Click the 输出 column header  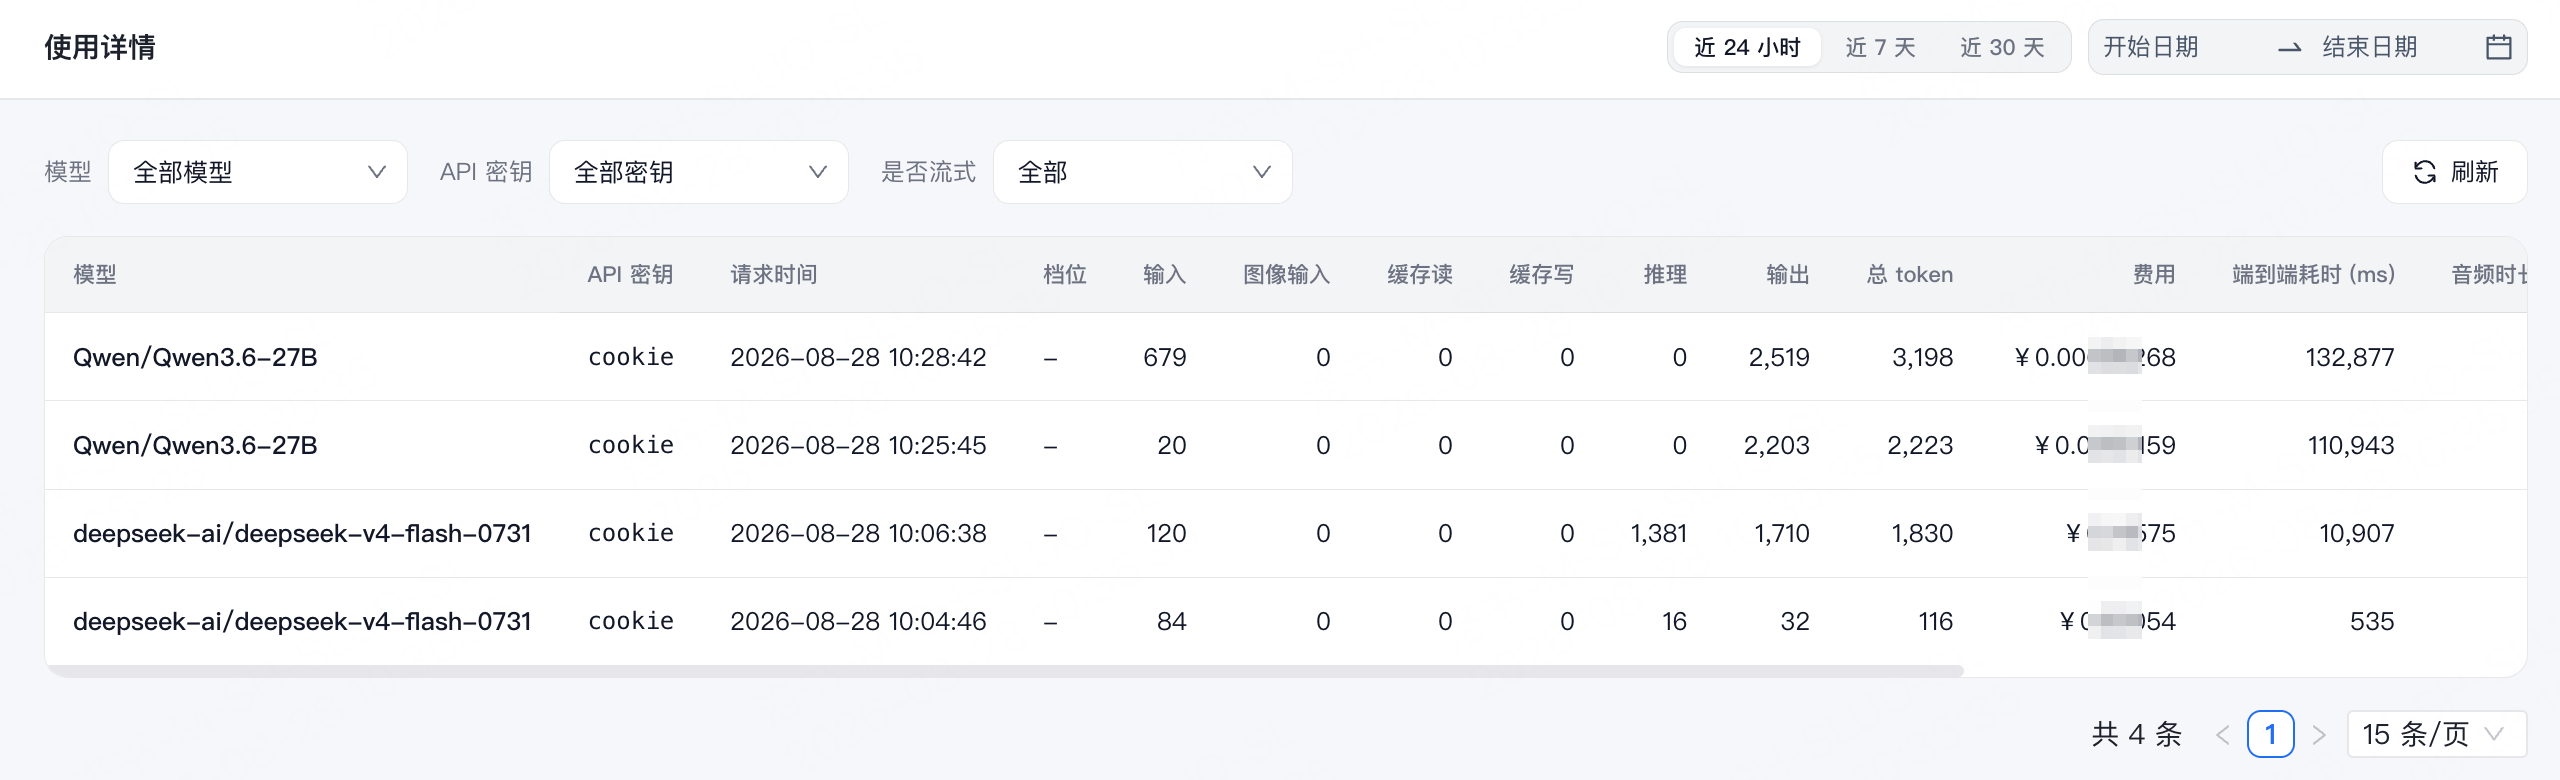pos(1788,274)
